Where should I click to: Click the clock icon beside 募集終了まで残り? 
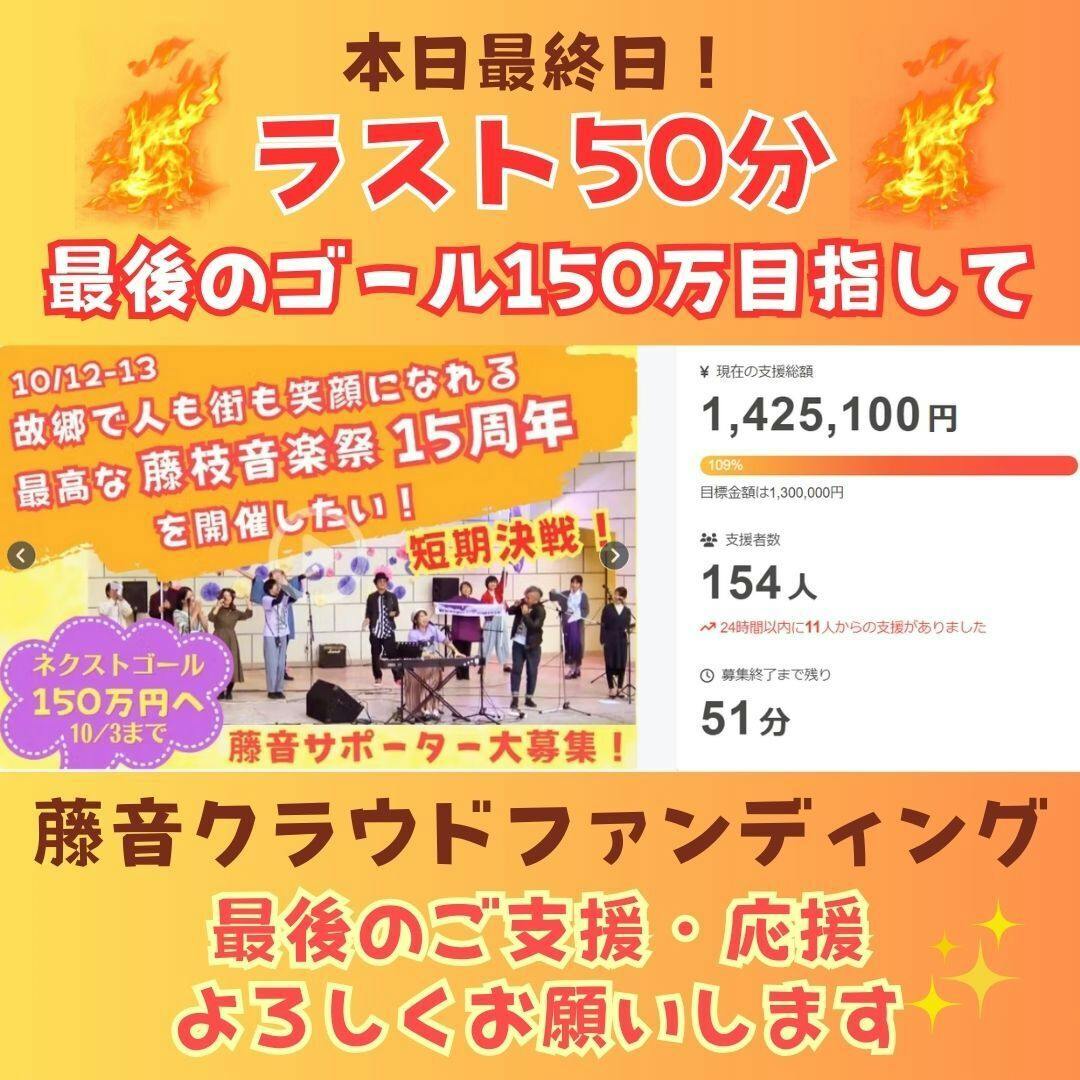707,676
